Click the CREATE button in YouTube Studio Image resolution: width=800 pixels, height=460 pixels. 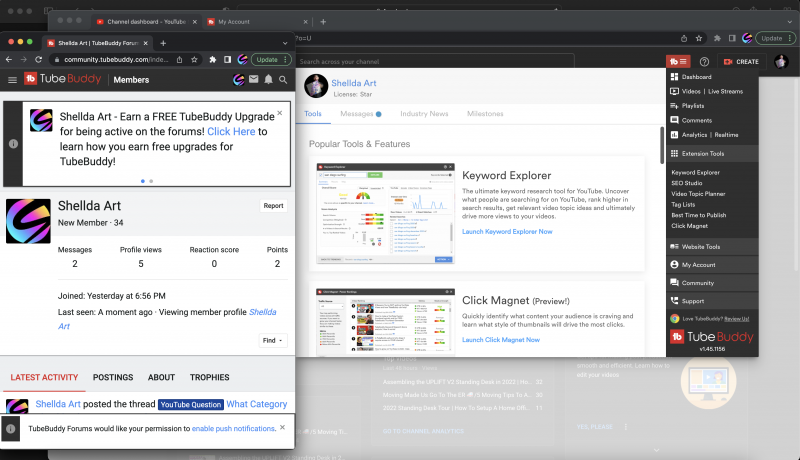coord(740,62)
